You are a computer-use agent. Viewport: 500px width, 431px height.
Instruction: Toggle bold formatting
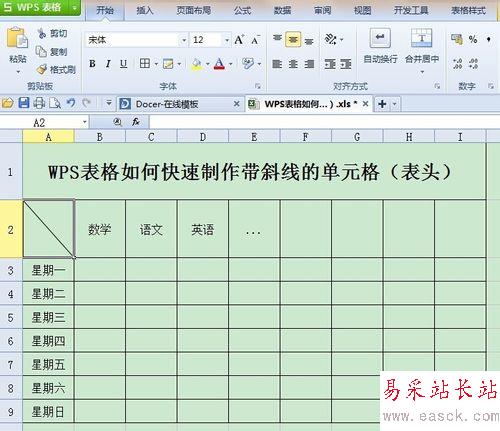[x=92, y=64]
